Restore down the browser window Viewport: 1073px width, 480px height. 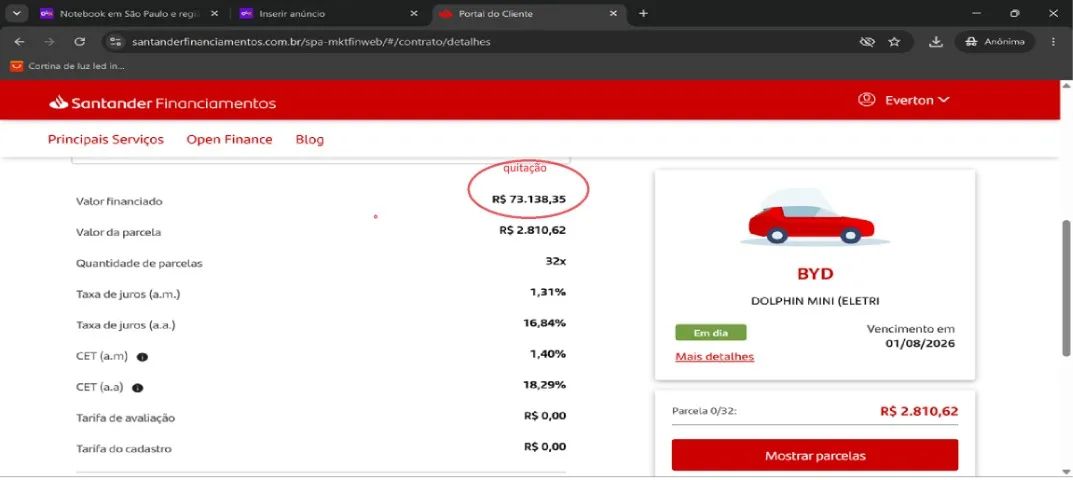point(1015,13)
